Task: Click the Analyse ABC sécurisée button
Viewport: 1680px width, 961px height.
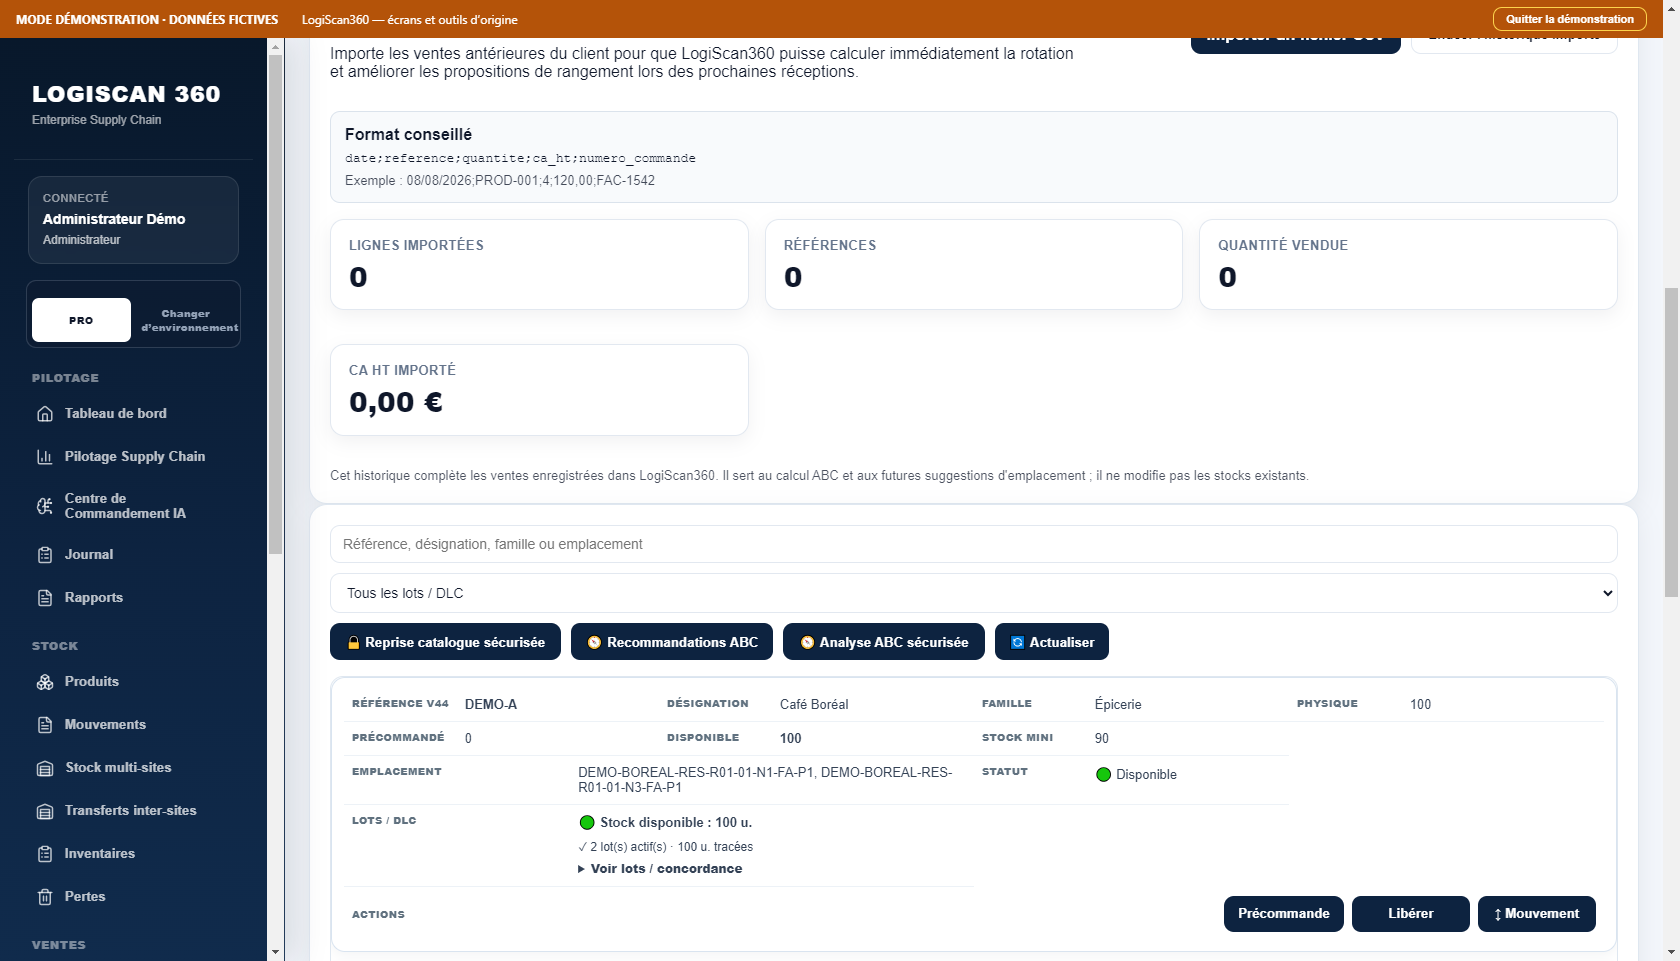Action: click(884, 642)
